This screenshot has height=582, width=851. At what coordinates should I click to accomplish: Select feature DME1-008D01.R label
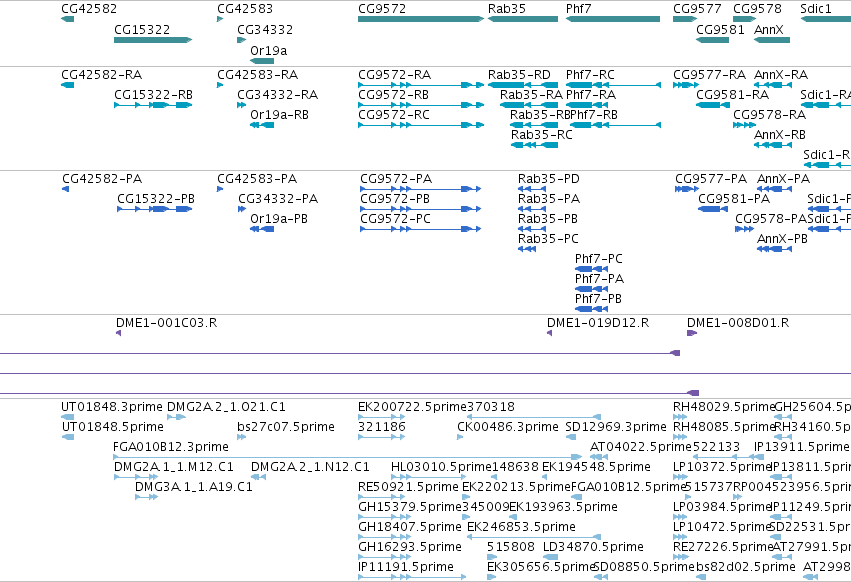click(x=738, y=323)
